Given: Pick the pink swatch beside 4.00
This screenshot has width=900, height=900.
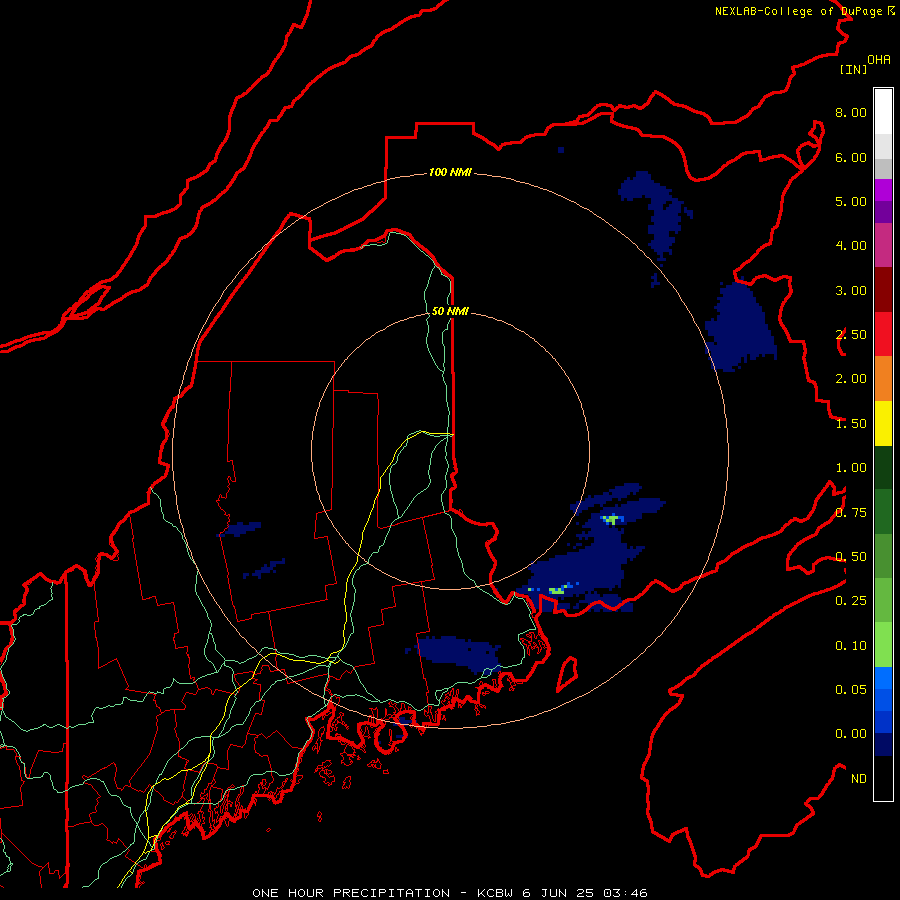Looking at the screenshot, I should pyautogui.click(x=883, y=245).
